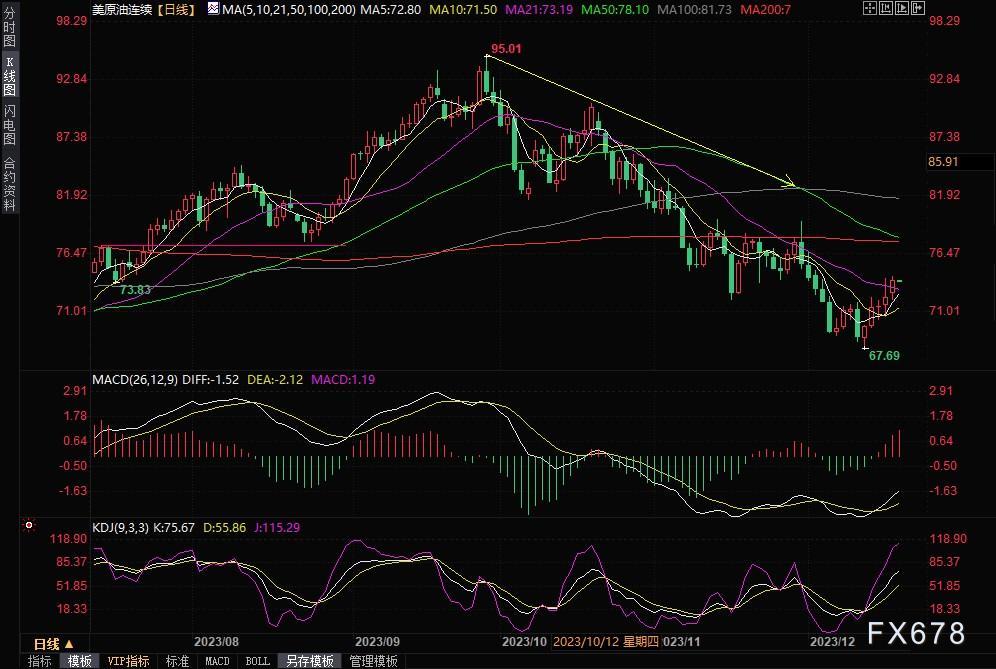Image resolution: width=996 pixels, height=669 pixels.
Task: Open the 【日线】 period label at top
Action: (177, 10)
